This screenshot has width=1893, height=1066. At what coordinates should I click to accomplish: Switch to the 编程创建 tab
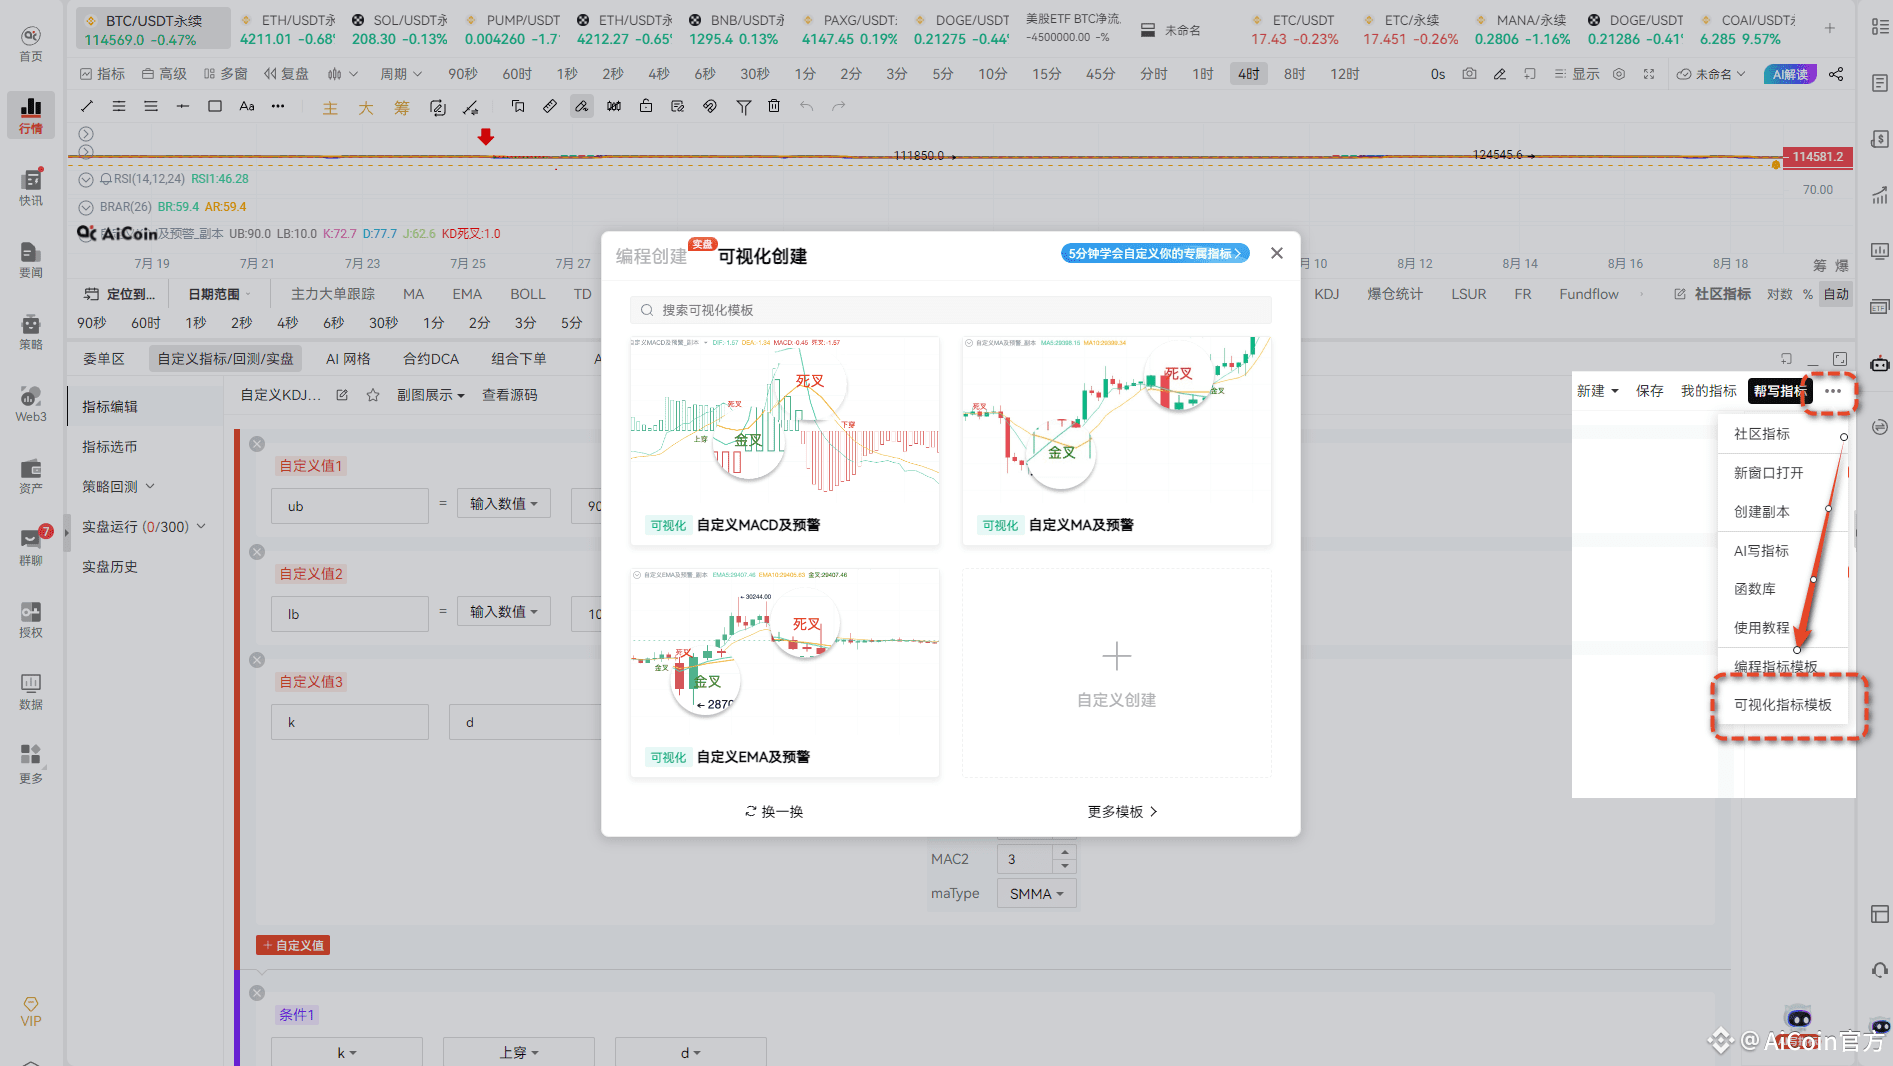[651, 256]
